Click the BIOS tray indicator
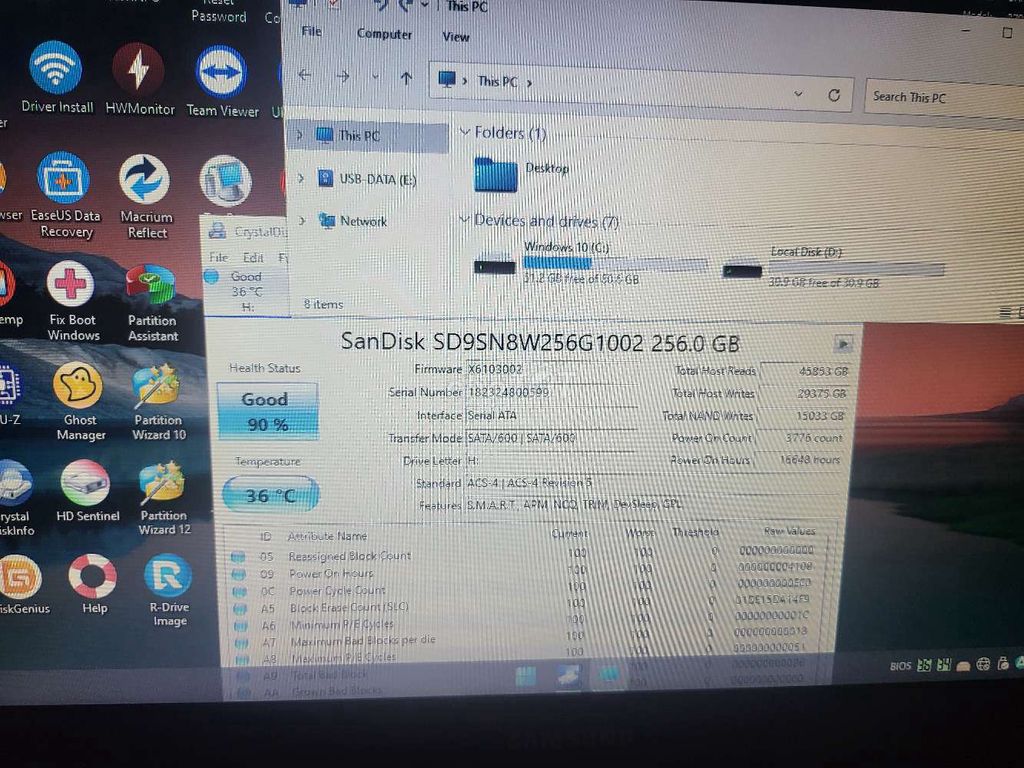 (899, 666)
